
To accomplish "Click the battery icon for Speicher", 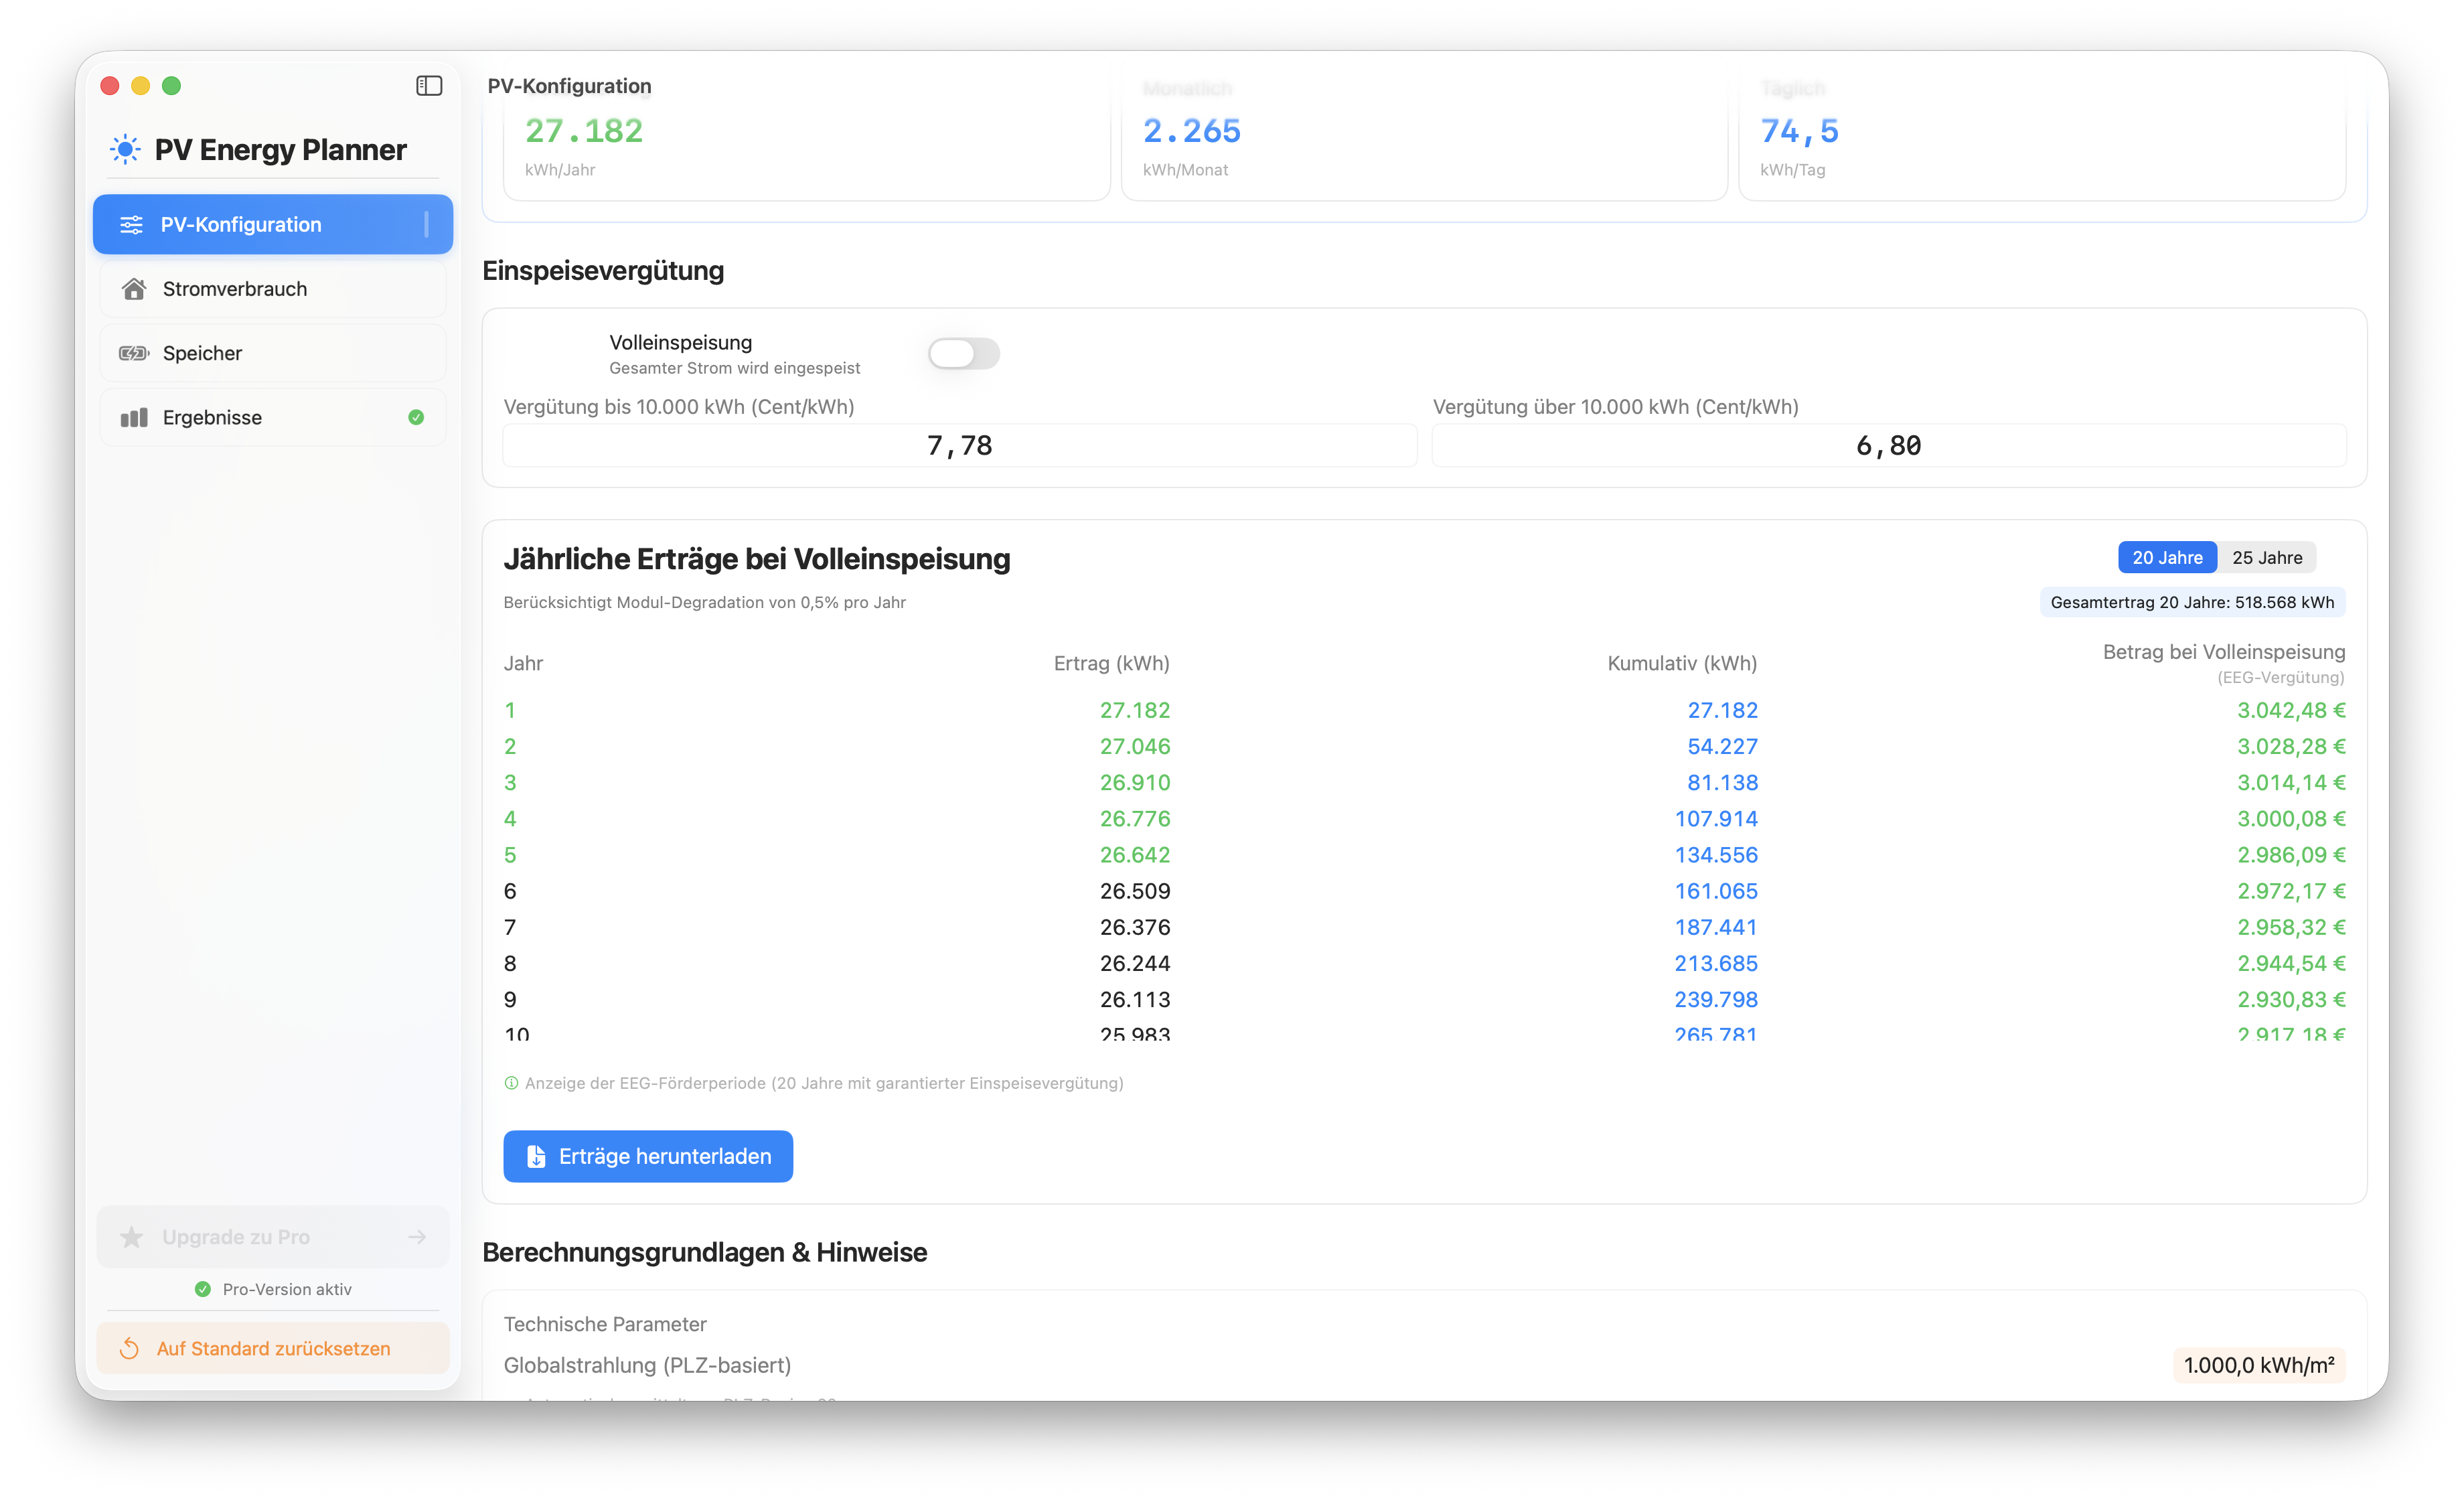I will coord(134,353).
